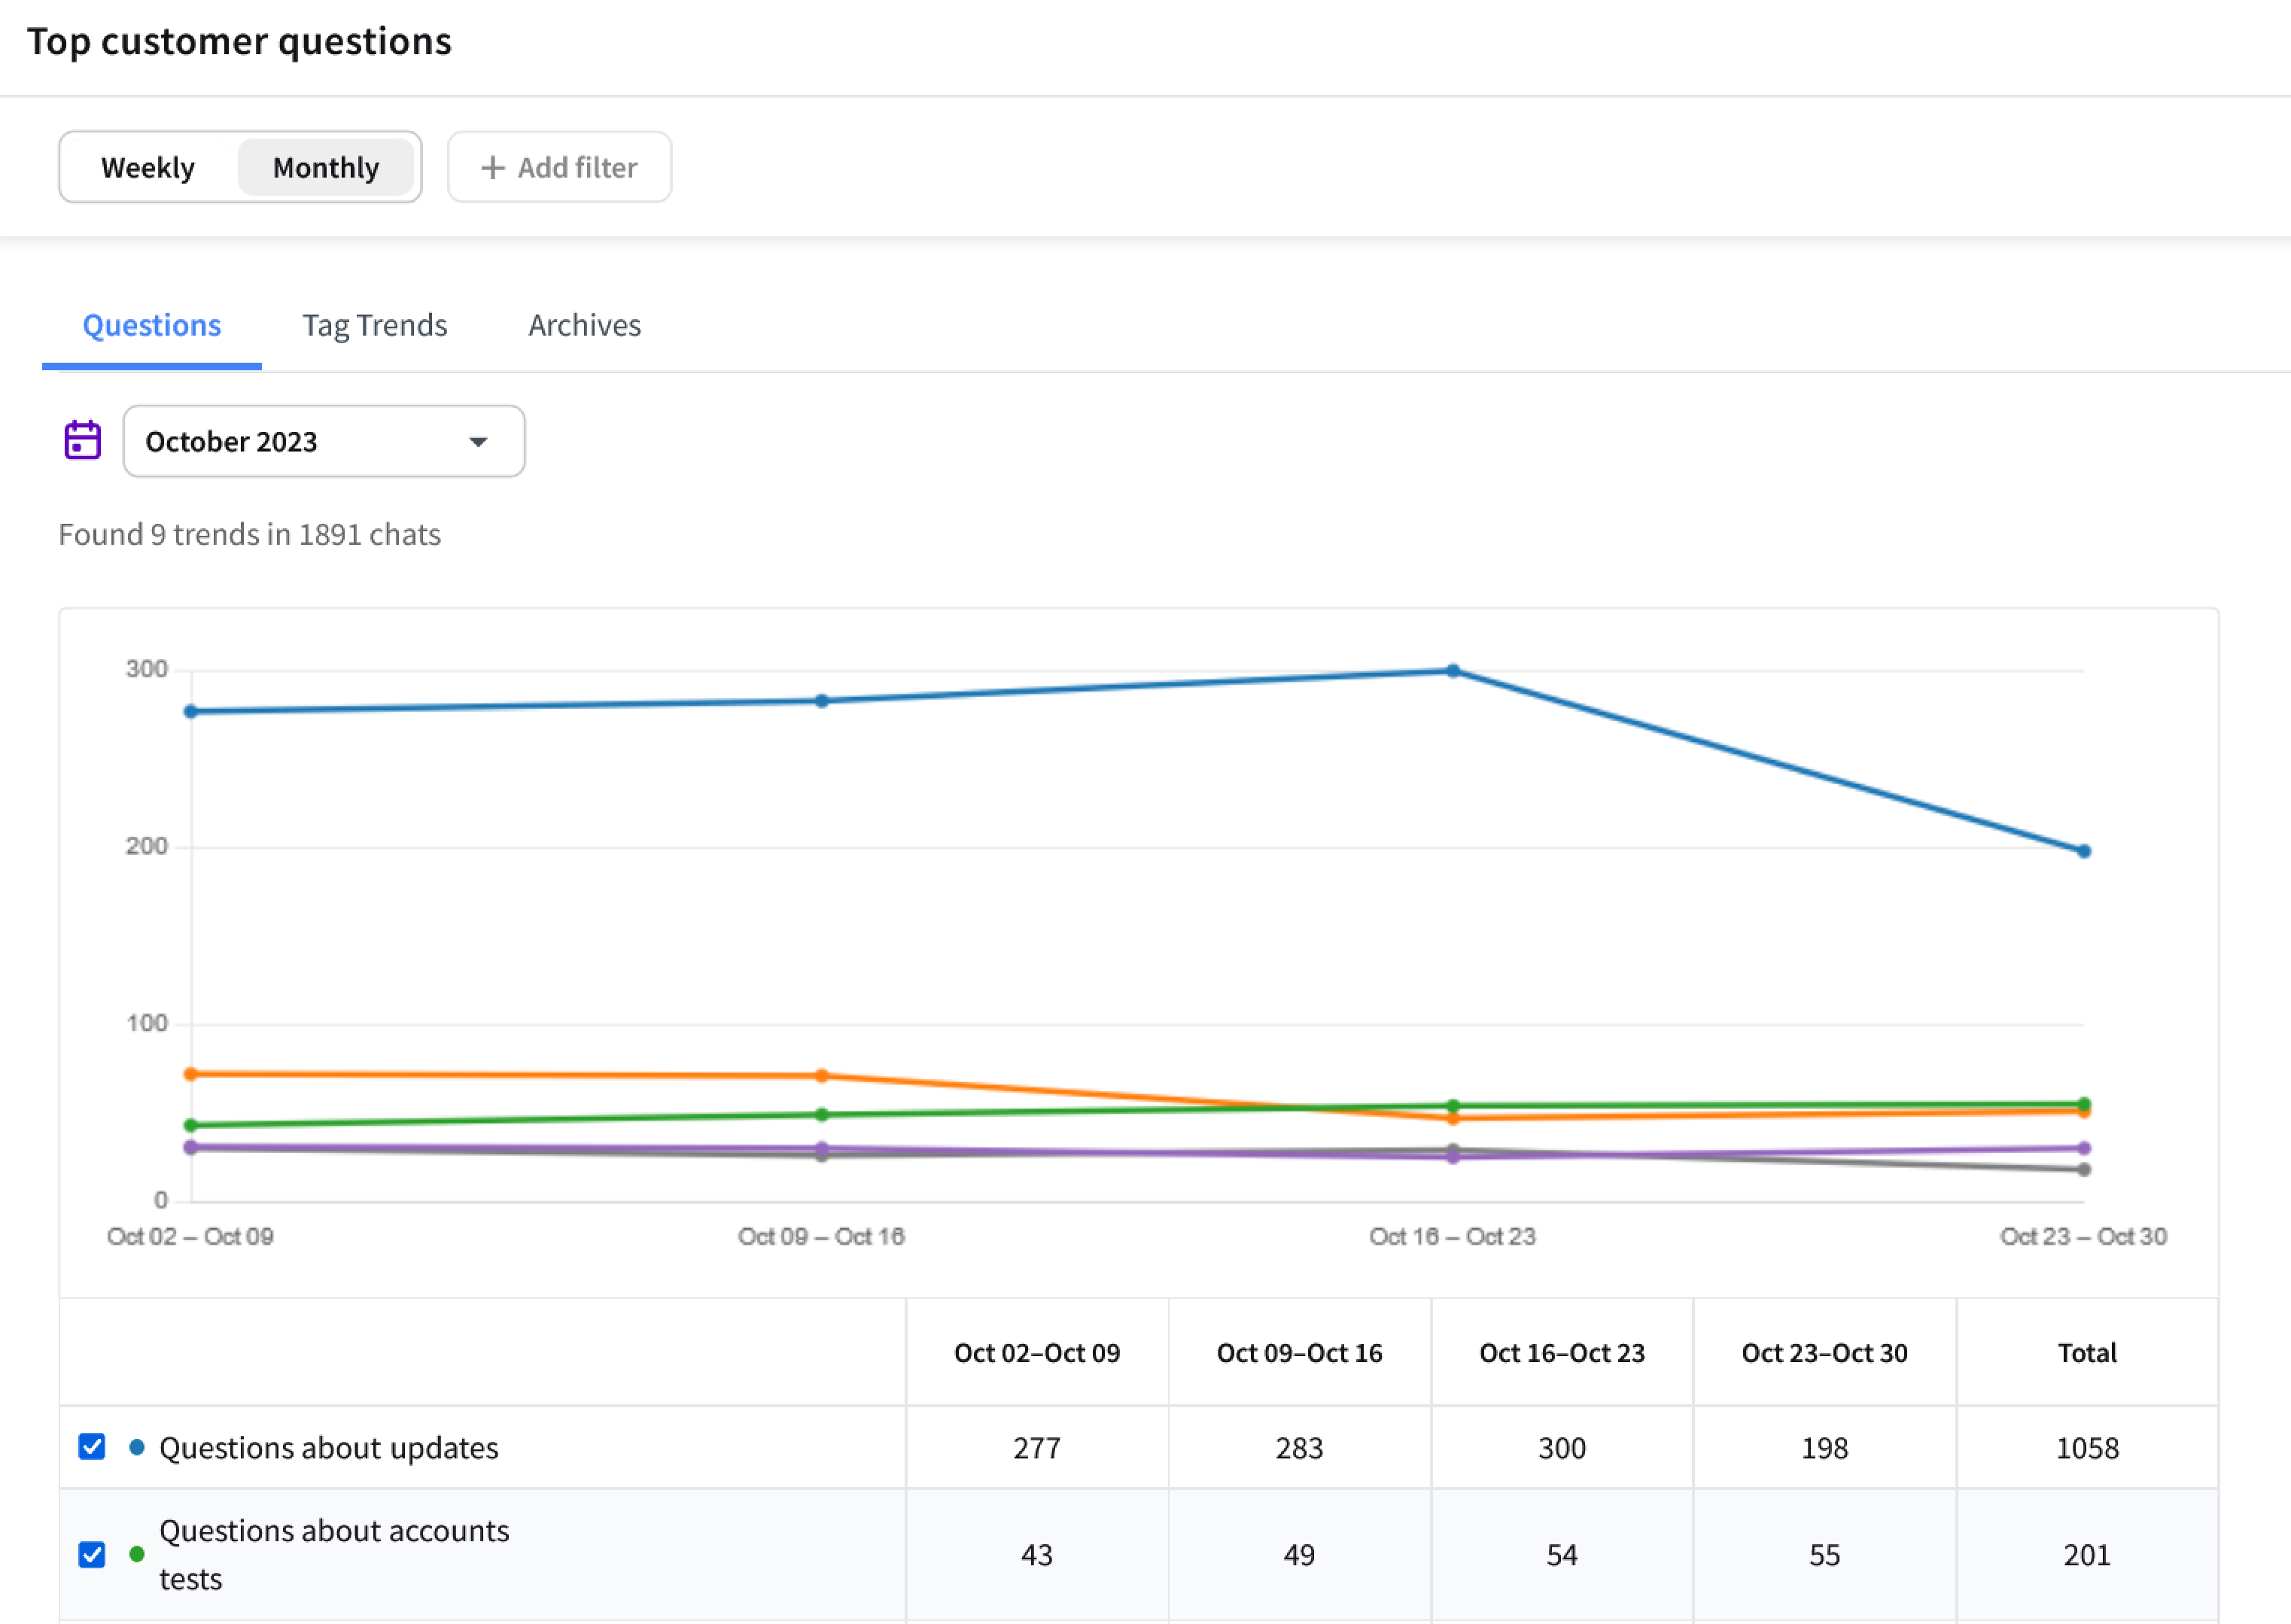Switch to the Tag Trends tab
Viewport: 2291px width, 1624px height.
375,326
